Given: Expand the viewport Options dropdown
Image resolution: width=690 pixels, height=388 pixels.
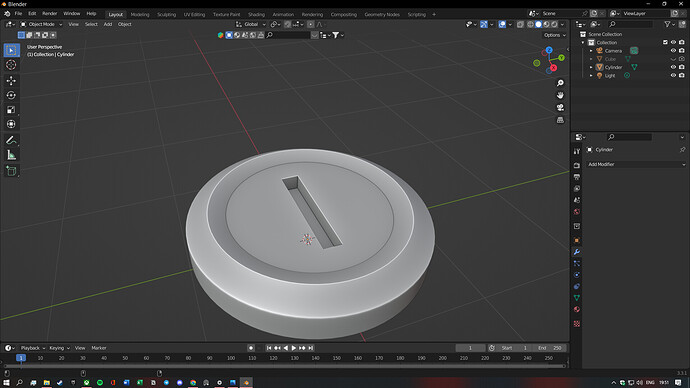Looking at the screenshot, I should coord(554,35).
